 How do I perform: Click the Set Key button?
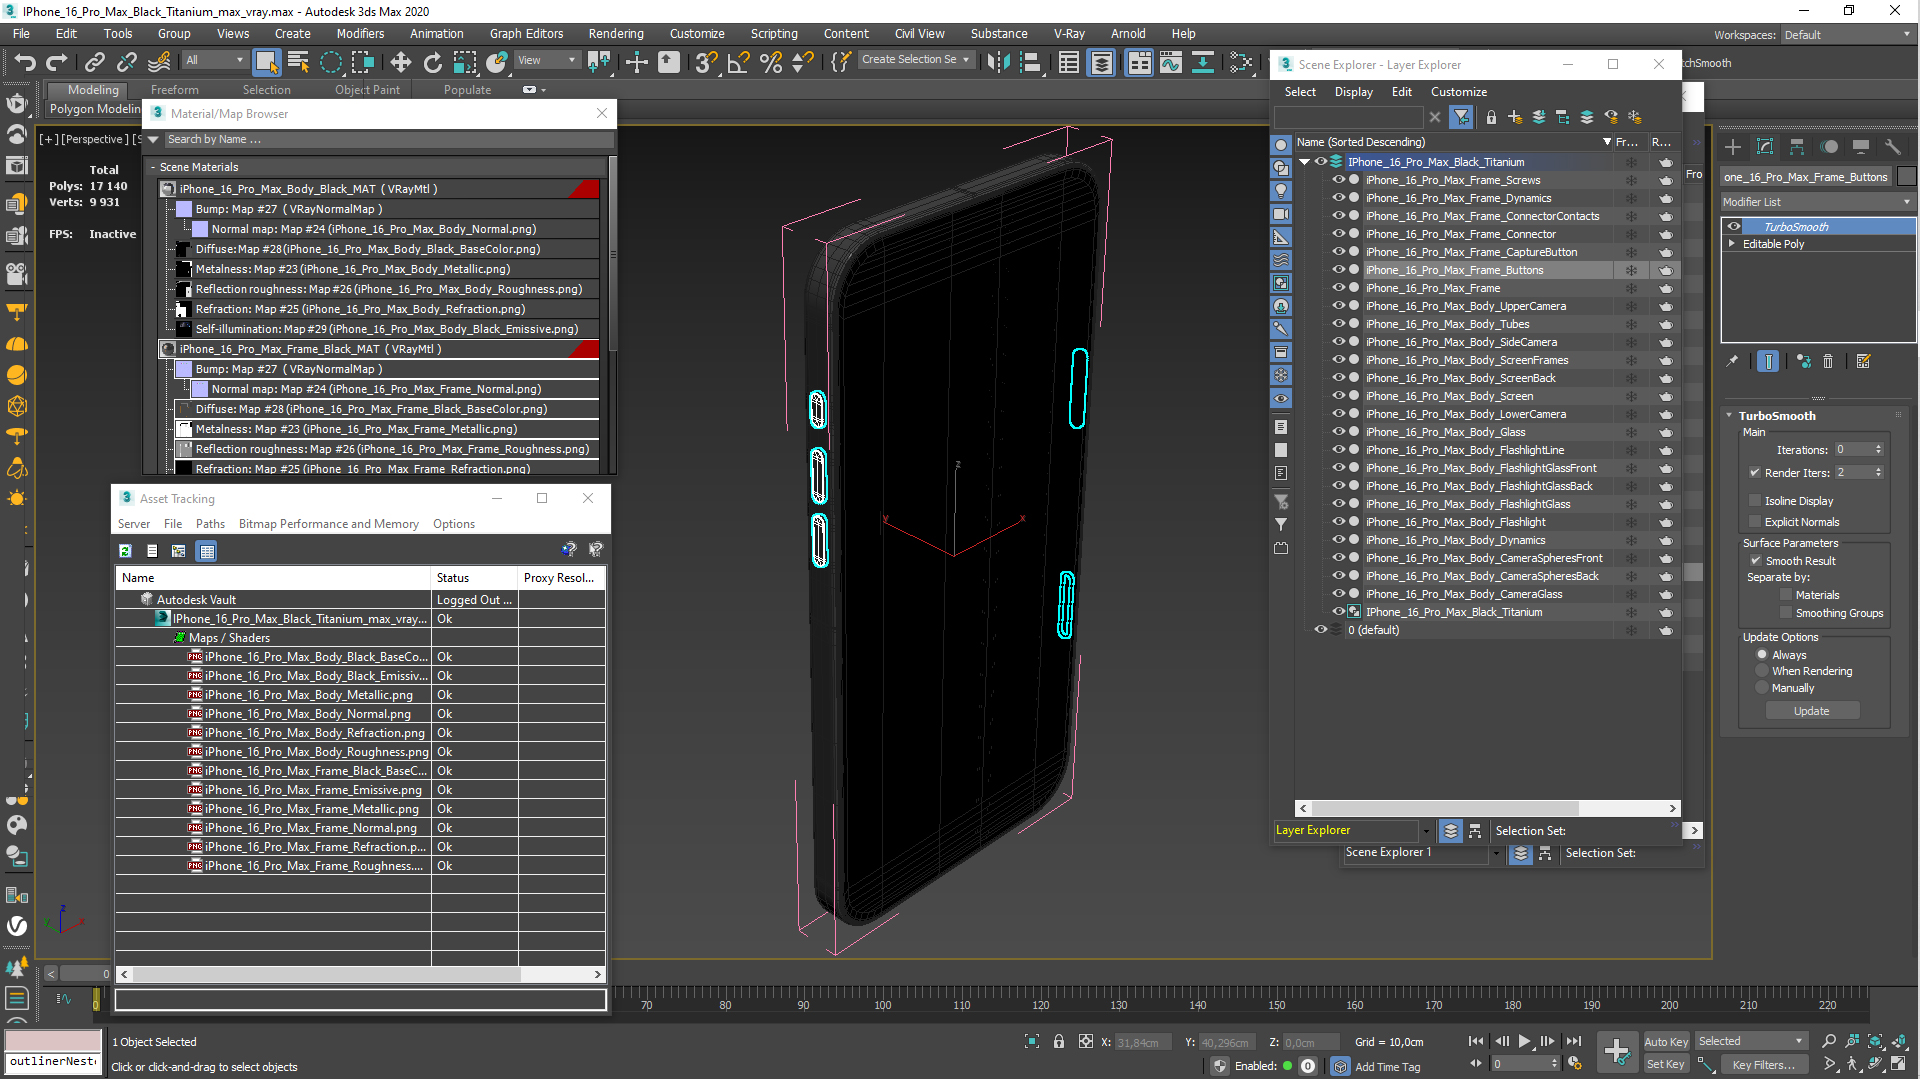click(1665, 1065)
